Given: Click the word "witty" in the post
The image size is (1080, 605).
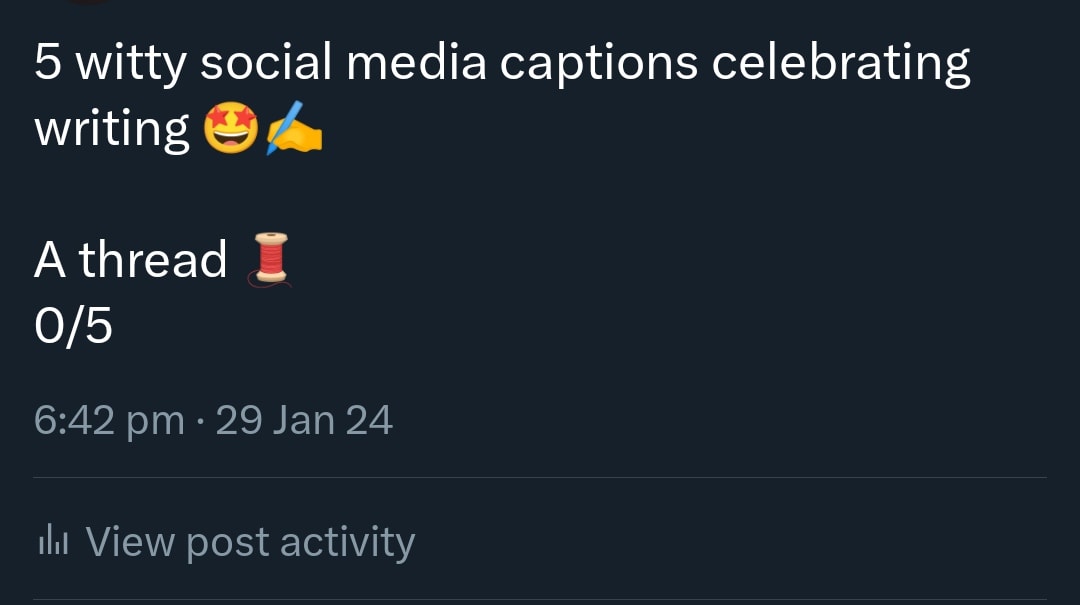Looking at the screenshot, I should (130, 64).
